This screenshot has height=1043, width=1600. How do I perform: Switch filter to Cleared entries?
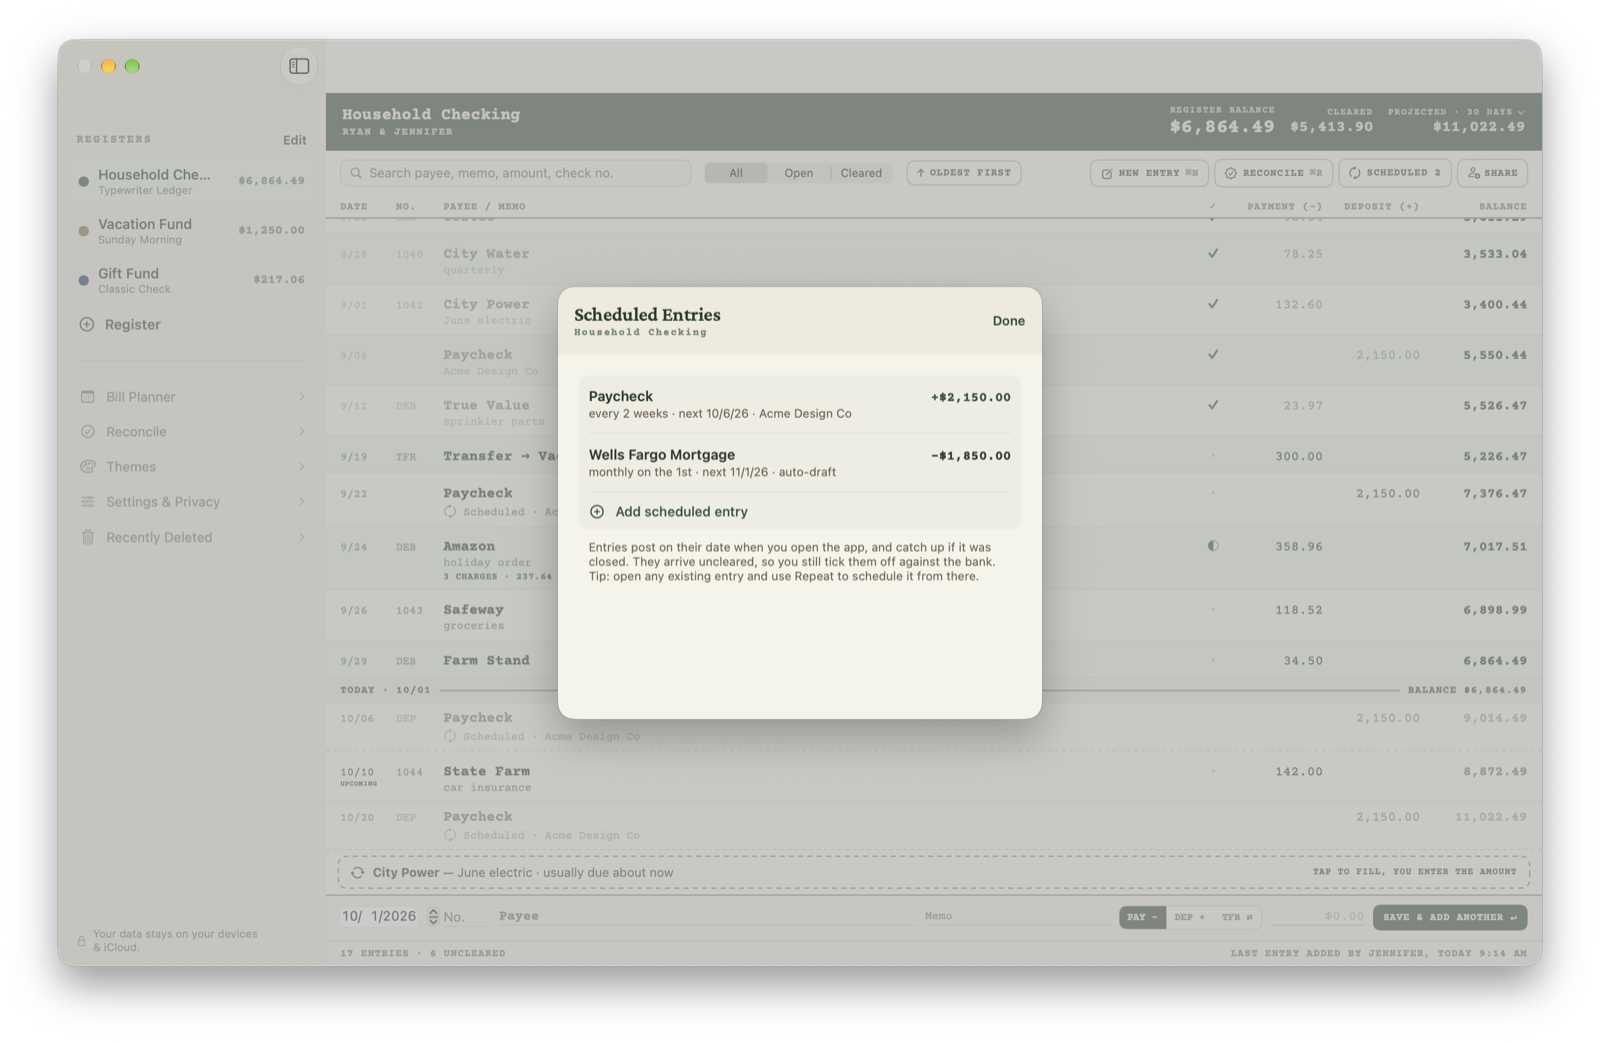[861, 173]
